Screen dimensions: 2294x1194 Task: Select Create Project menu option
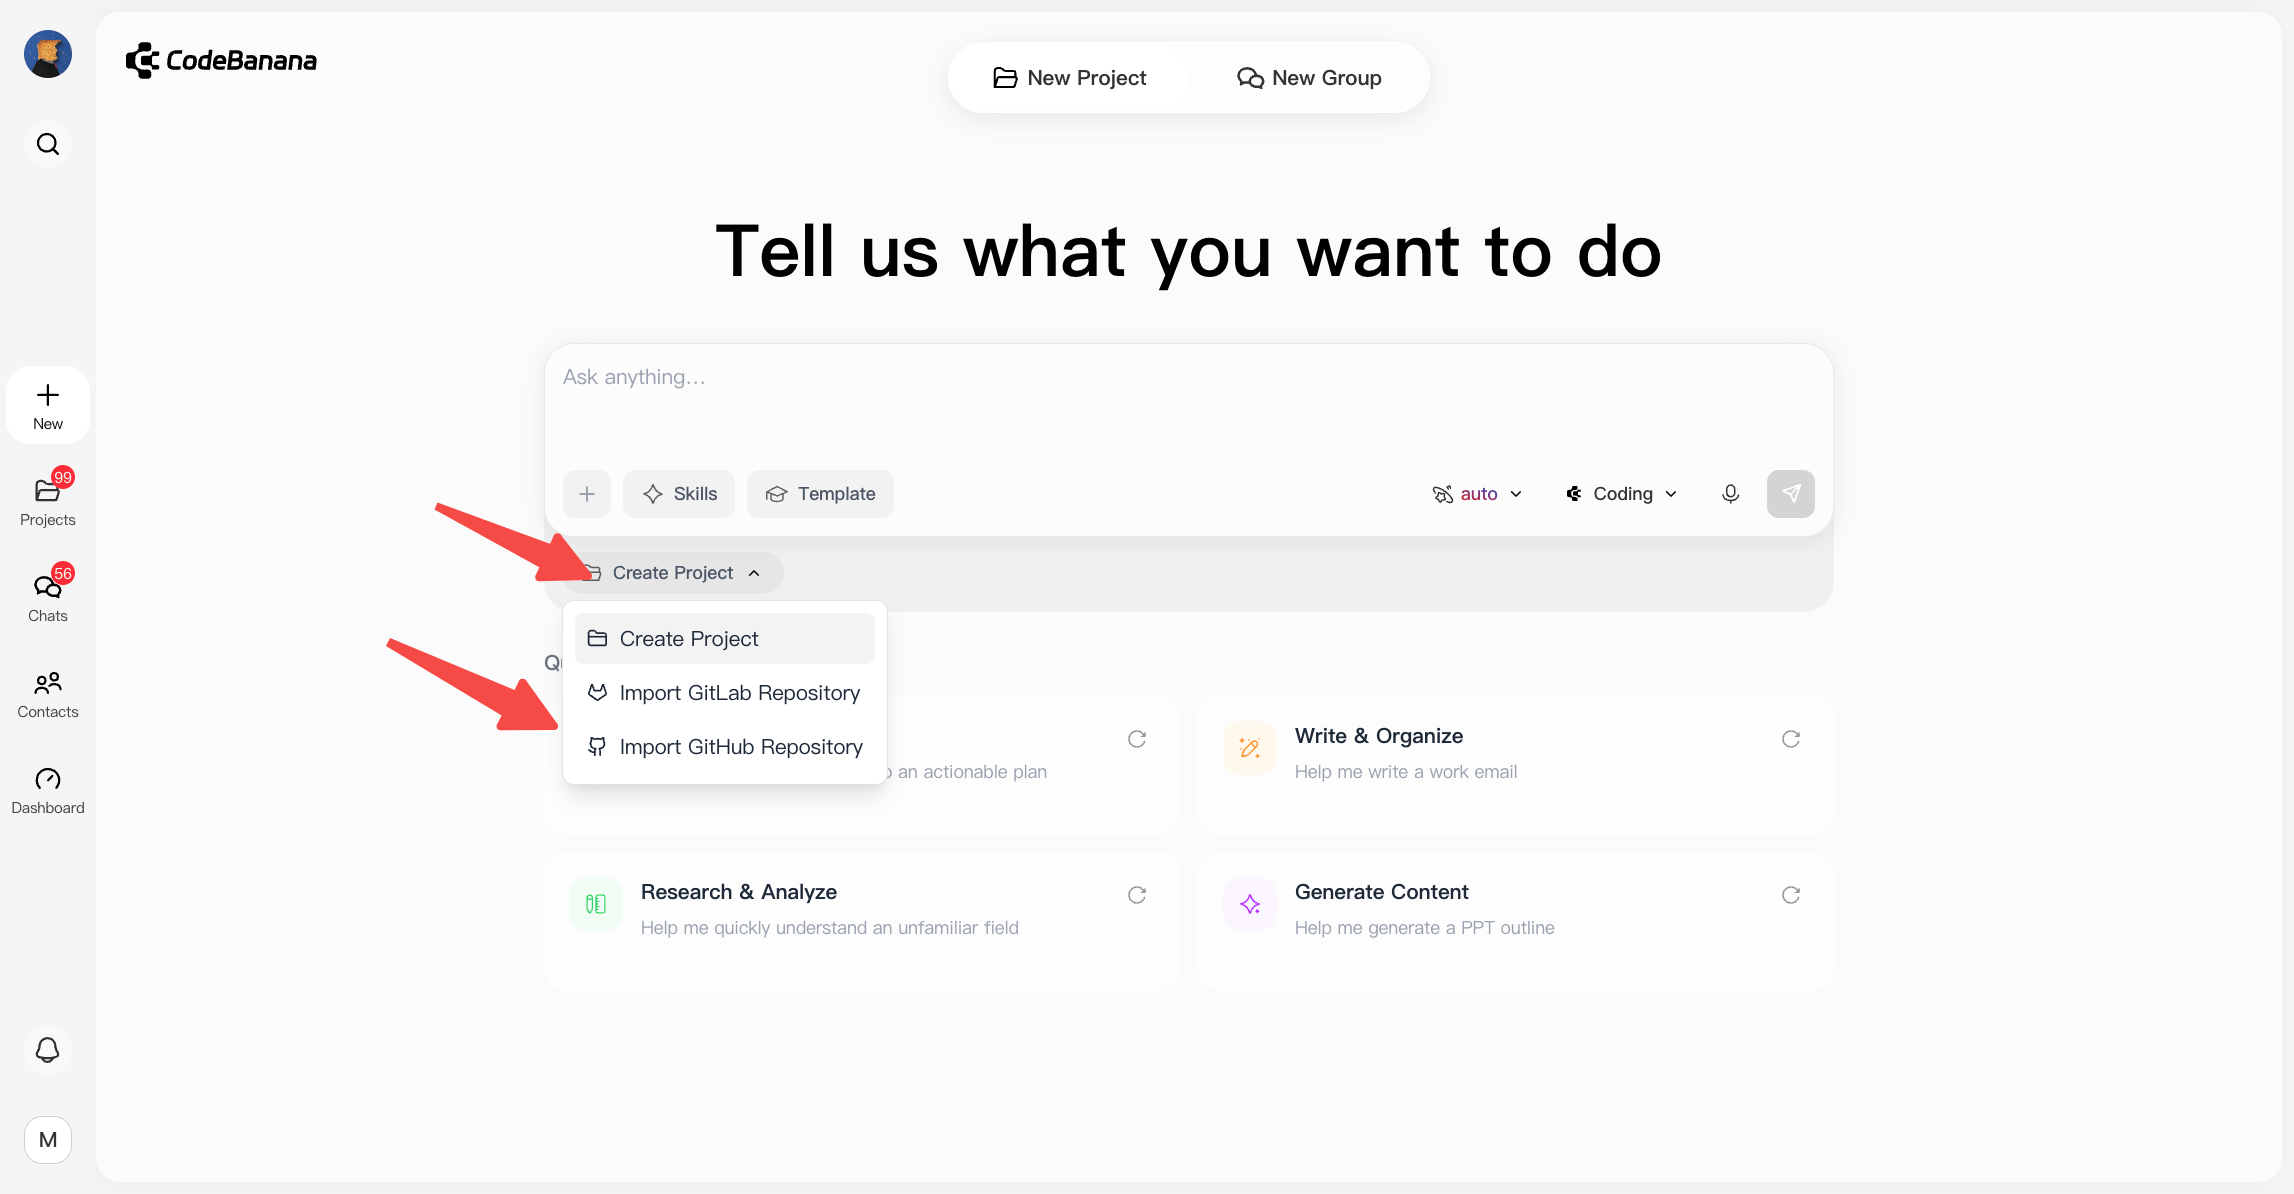[725, 639]
